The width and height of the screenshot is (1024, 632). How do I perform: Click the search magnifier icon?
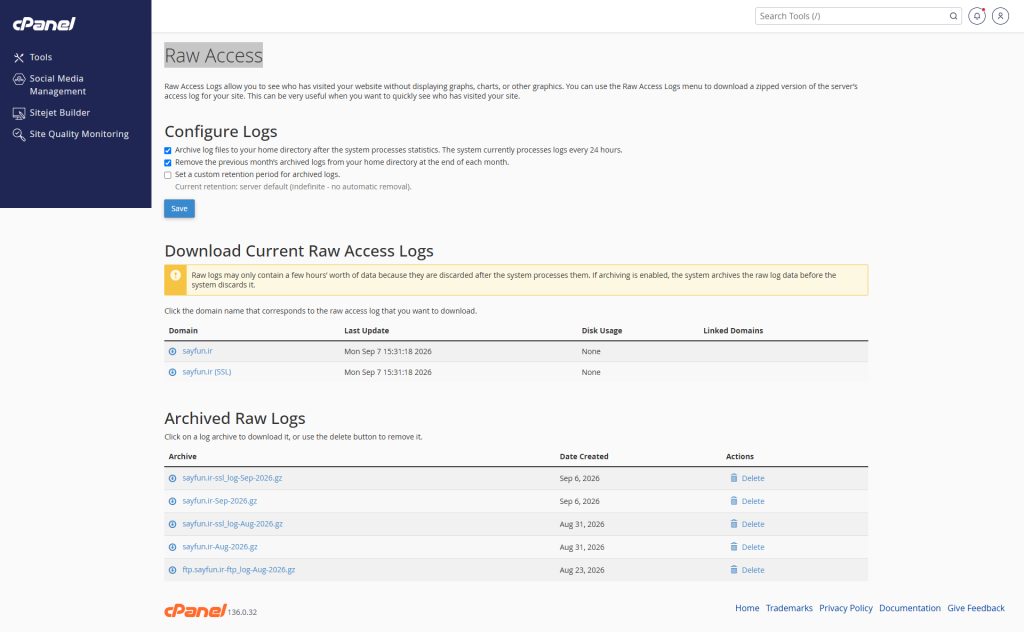coord(953,16)
